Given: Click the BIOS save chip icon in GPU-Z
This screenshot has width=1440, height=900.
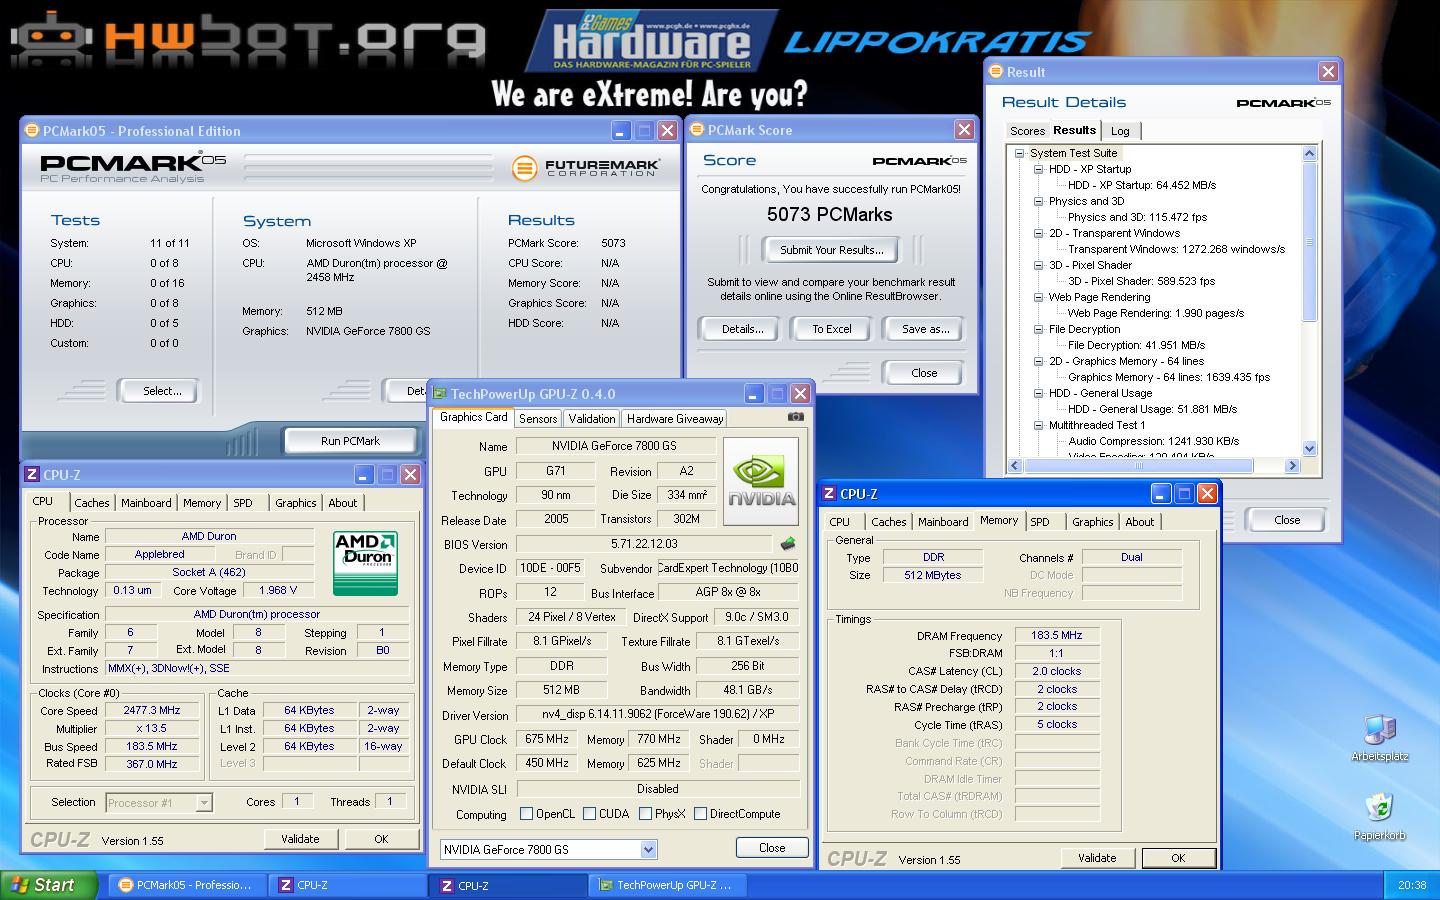Looking at the screenshot, I should pyautogui.click(x=788, y=544).
